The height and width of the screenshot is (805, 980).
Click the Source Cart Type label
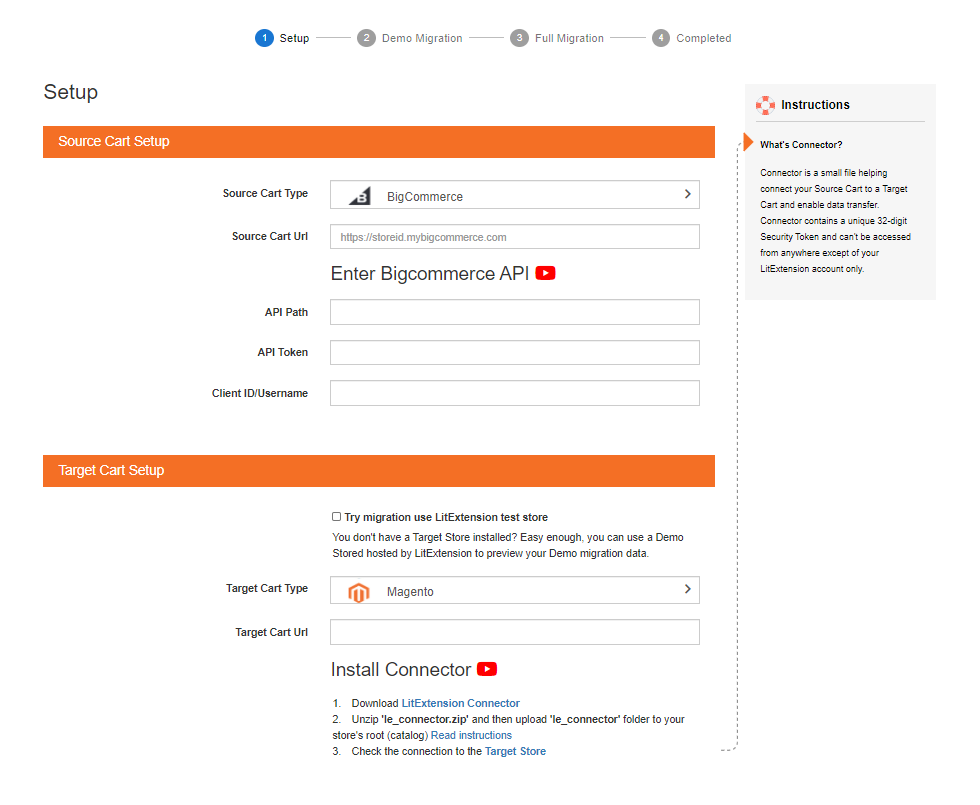pos(265,193)
